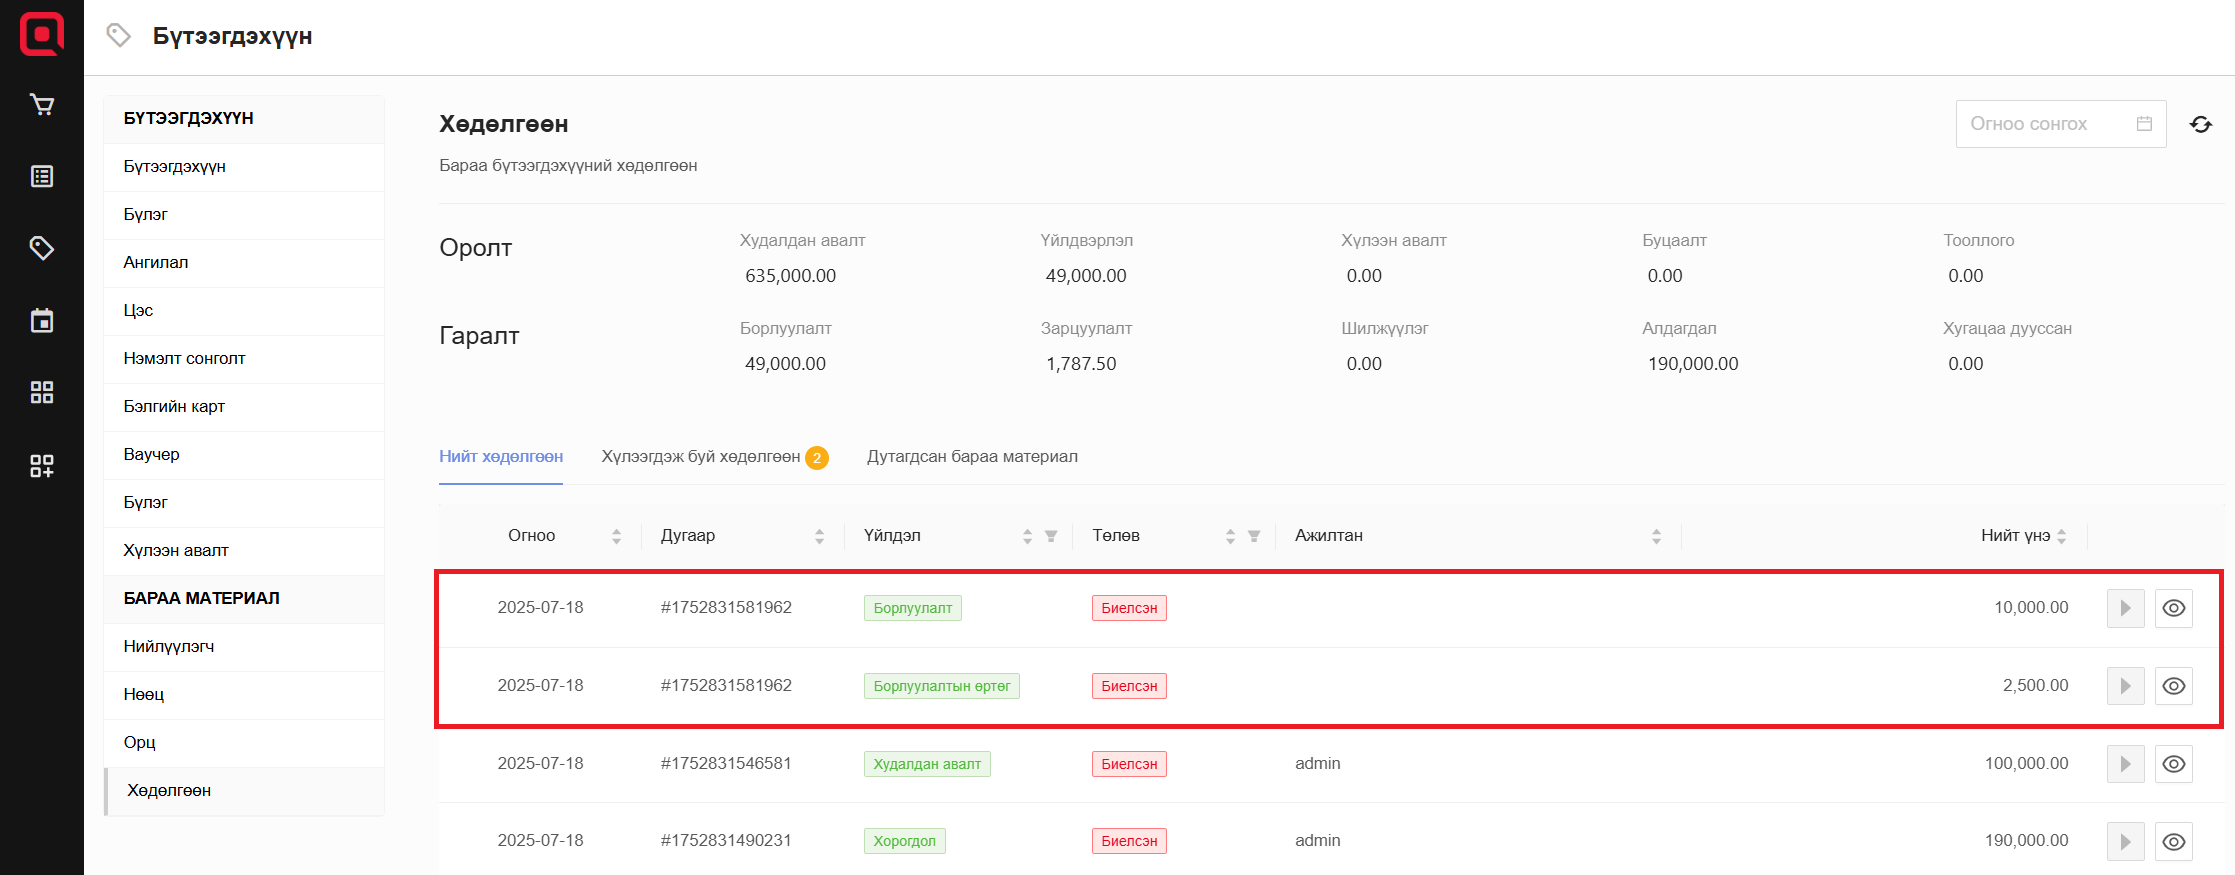Select the price tag icon in sidebar

coord(42,248)
